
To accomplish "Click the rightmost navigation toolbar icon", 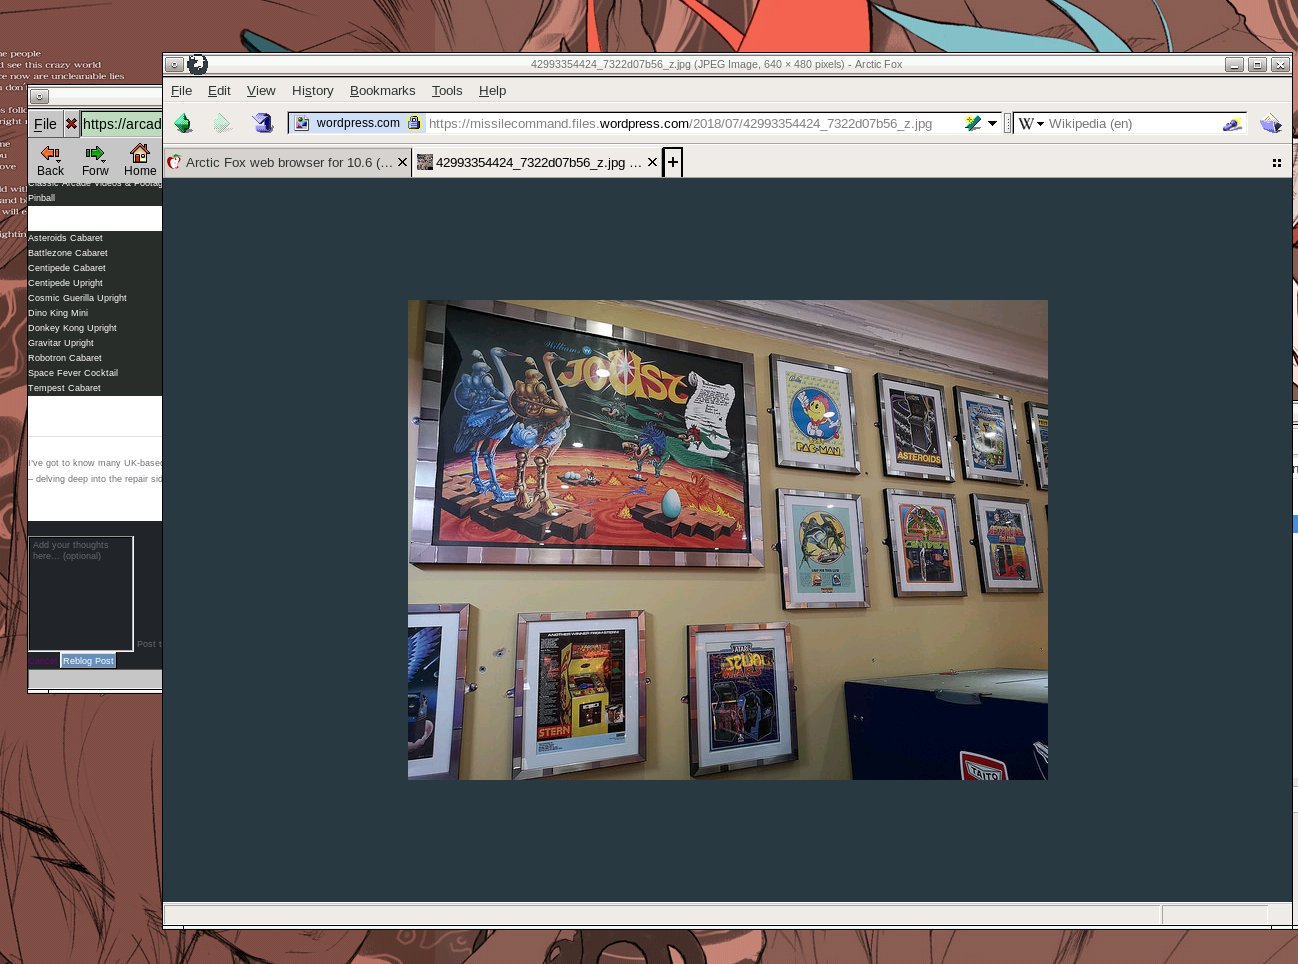I will (1271, 123).
